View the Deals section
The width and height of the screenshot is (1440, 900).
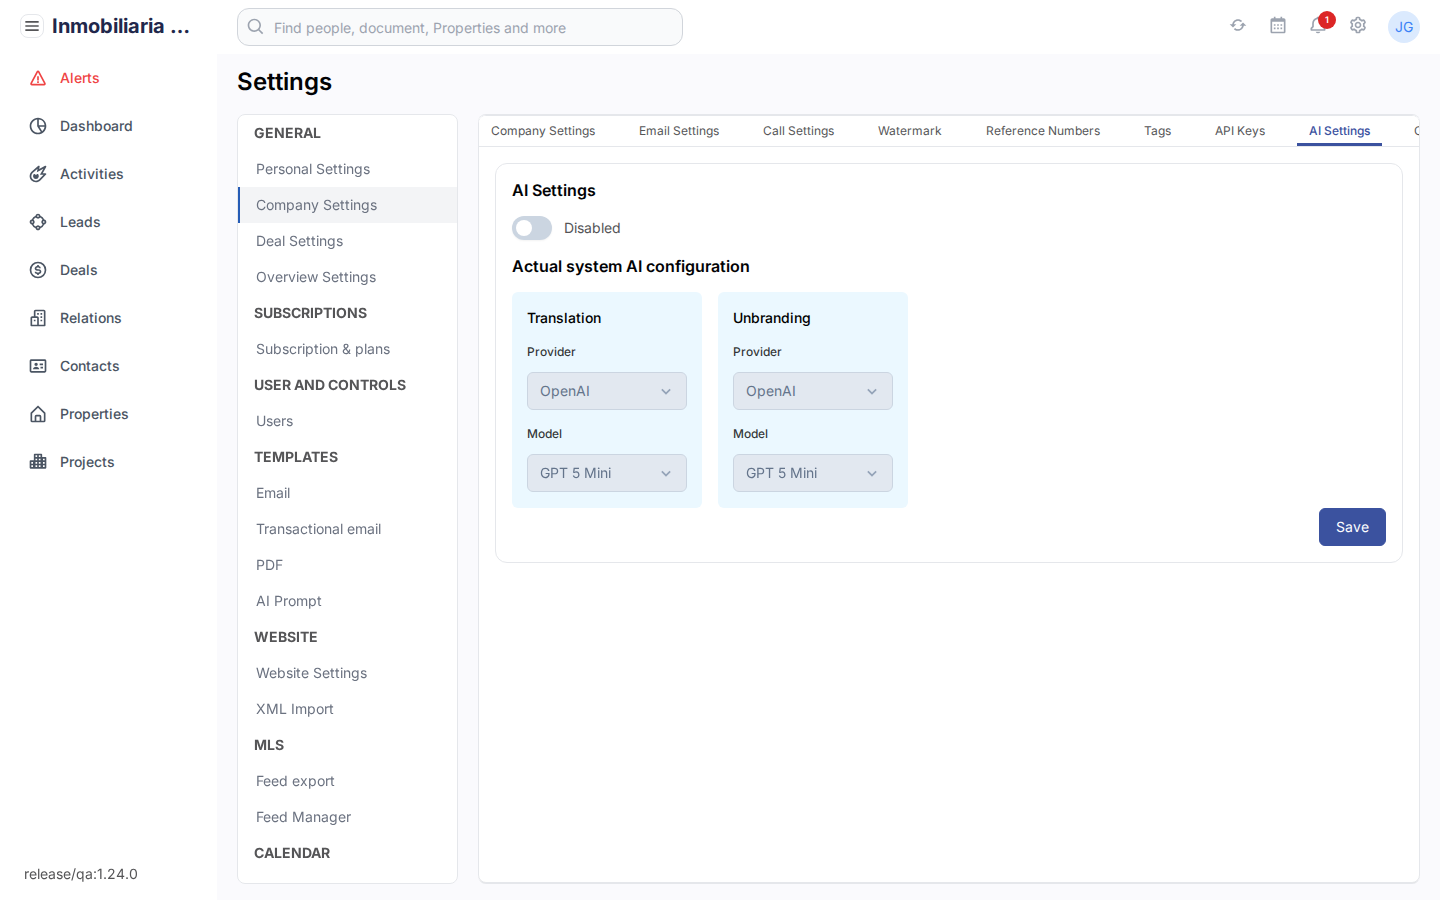[x=78, y=270]
